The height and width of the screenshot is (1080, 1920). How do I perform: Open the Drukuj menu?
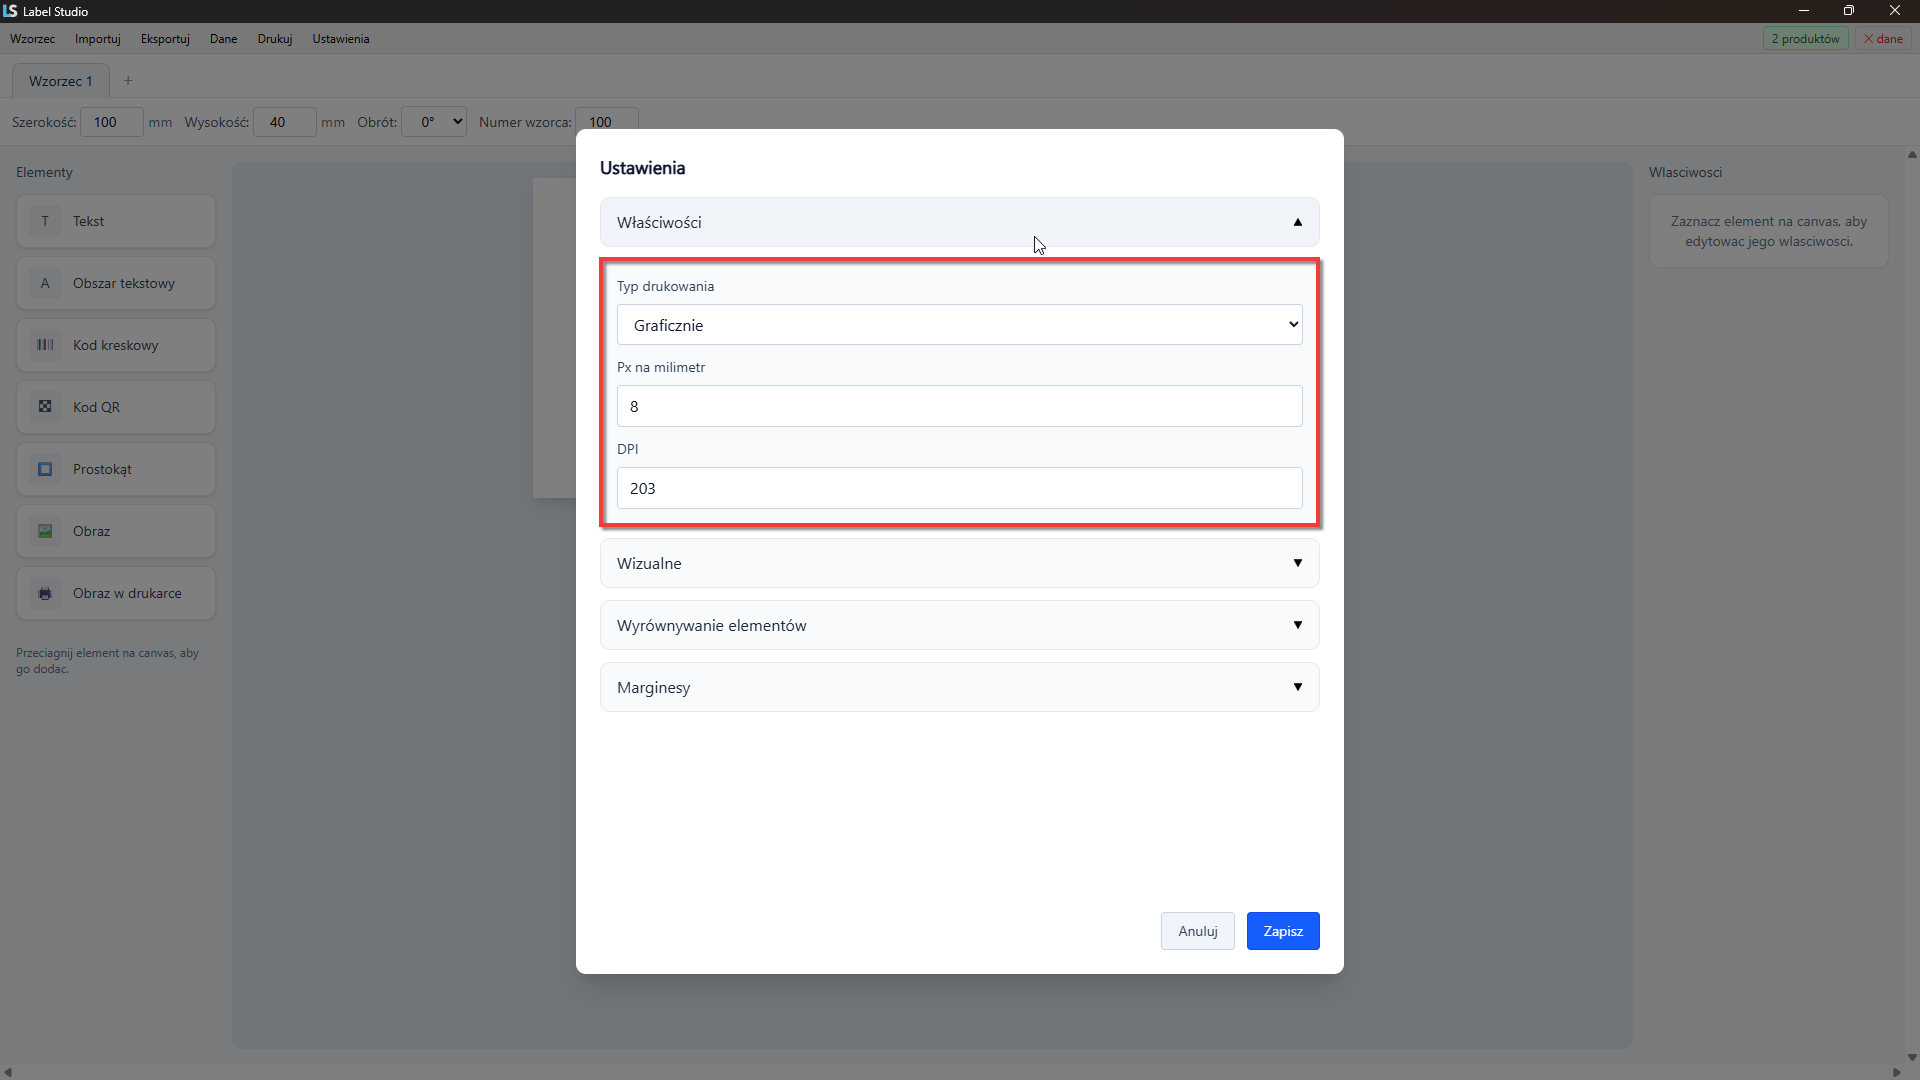[275, 39]
